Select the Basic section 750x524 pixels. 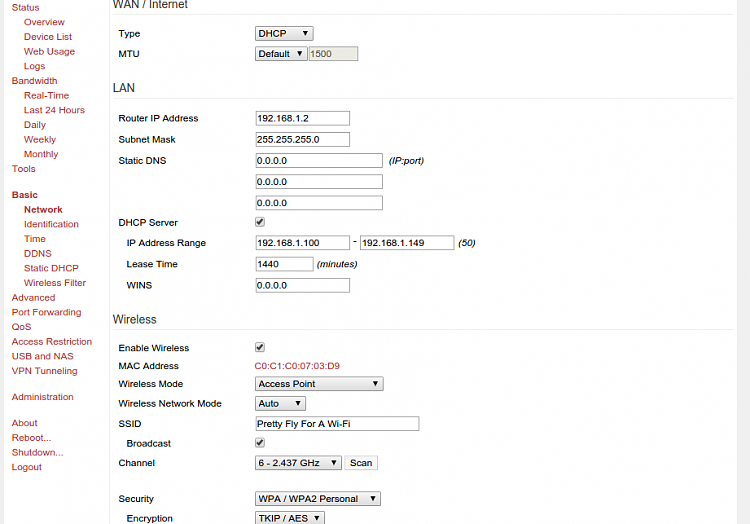24,195
